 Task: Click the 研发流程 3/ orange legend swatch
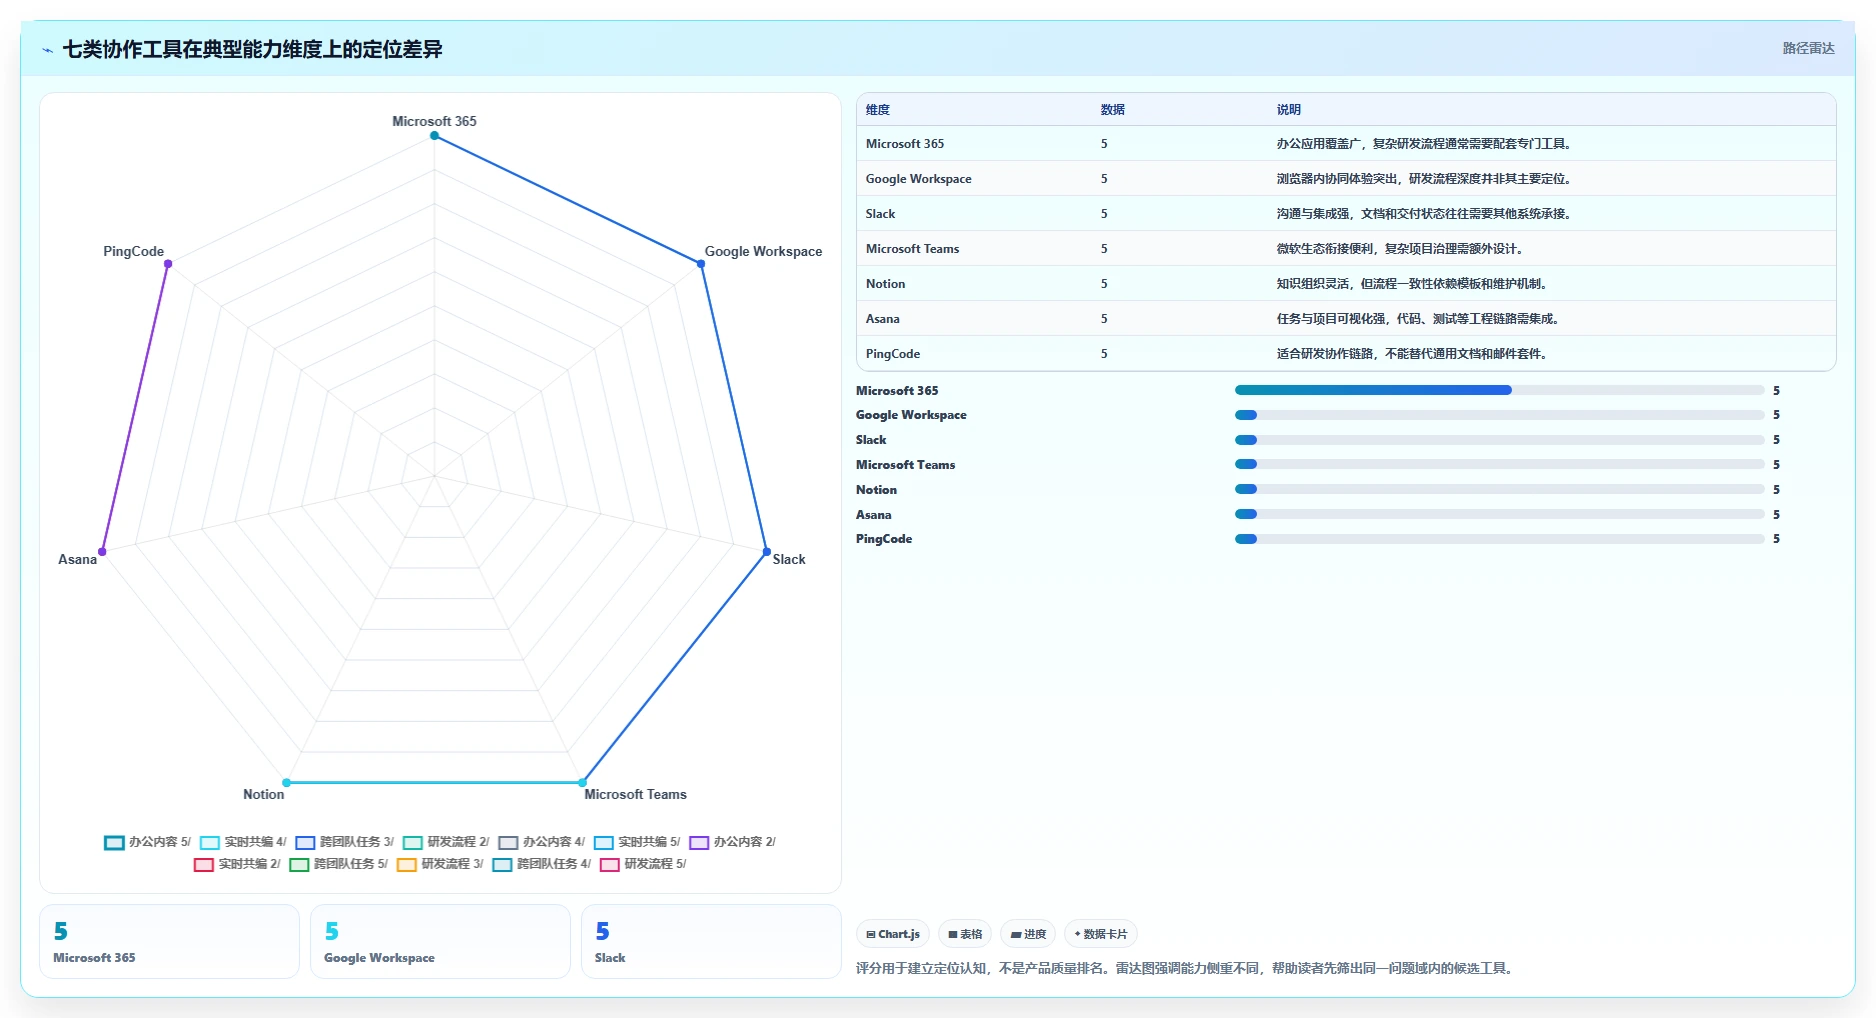(x=407, y=864)
